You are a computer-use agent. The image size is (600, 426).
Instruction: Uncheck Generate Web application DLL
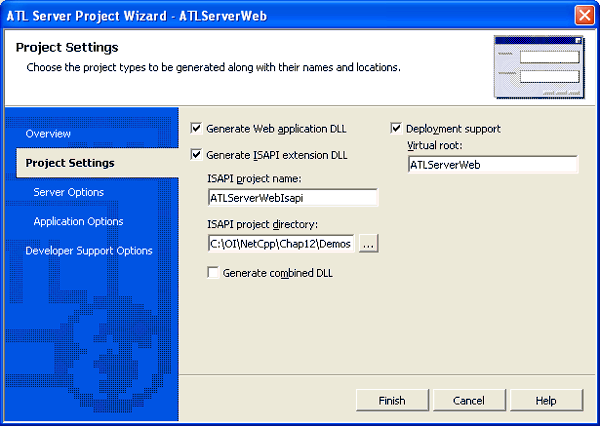197,129
